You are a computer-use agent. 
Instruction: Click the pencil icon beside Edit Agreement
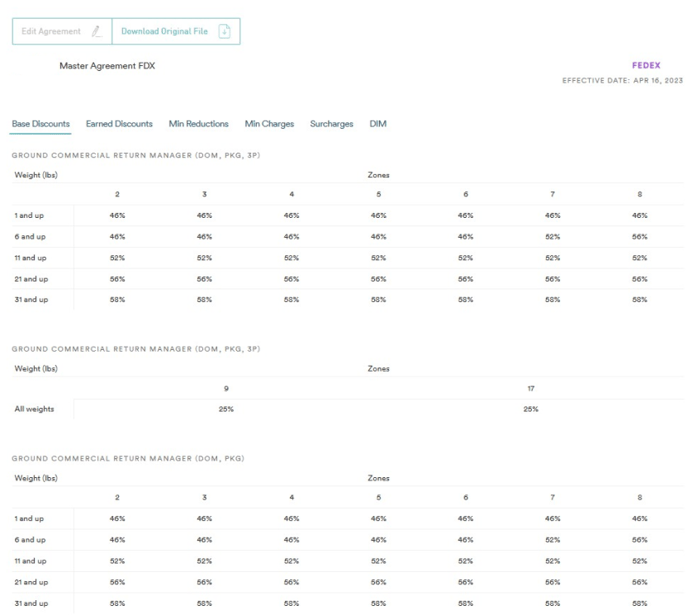96,31
